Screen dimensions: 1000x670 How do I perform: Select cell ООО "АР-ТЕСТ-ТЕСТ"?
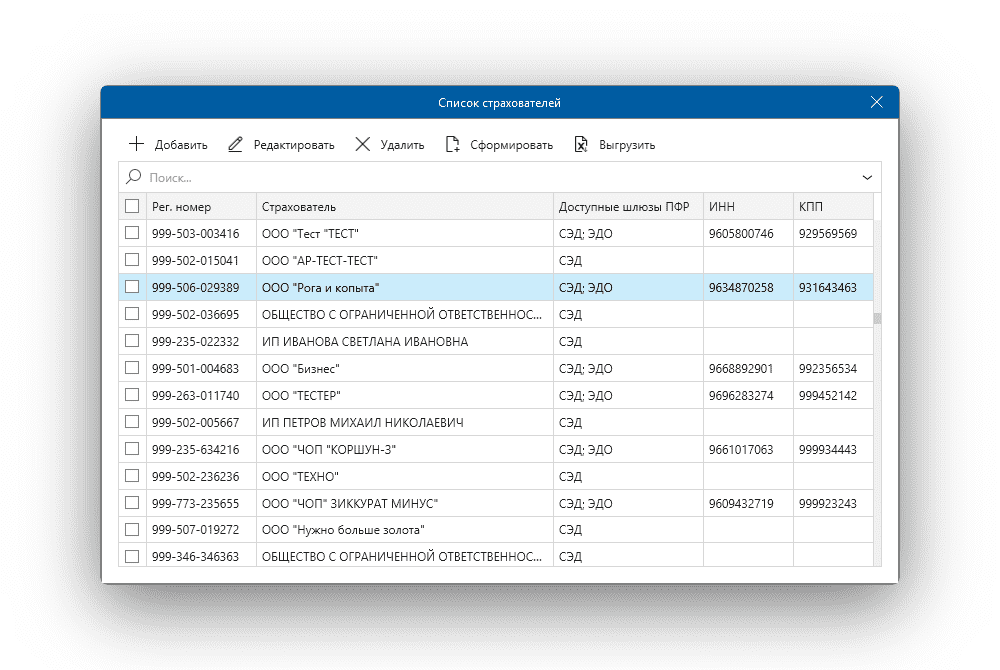[x=404, y=261]
